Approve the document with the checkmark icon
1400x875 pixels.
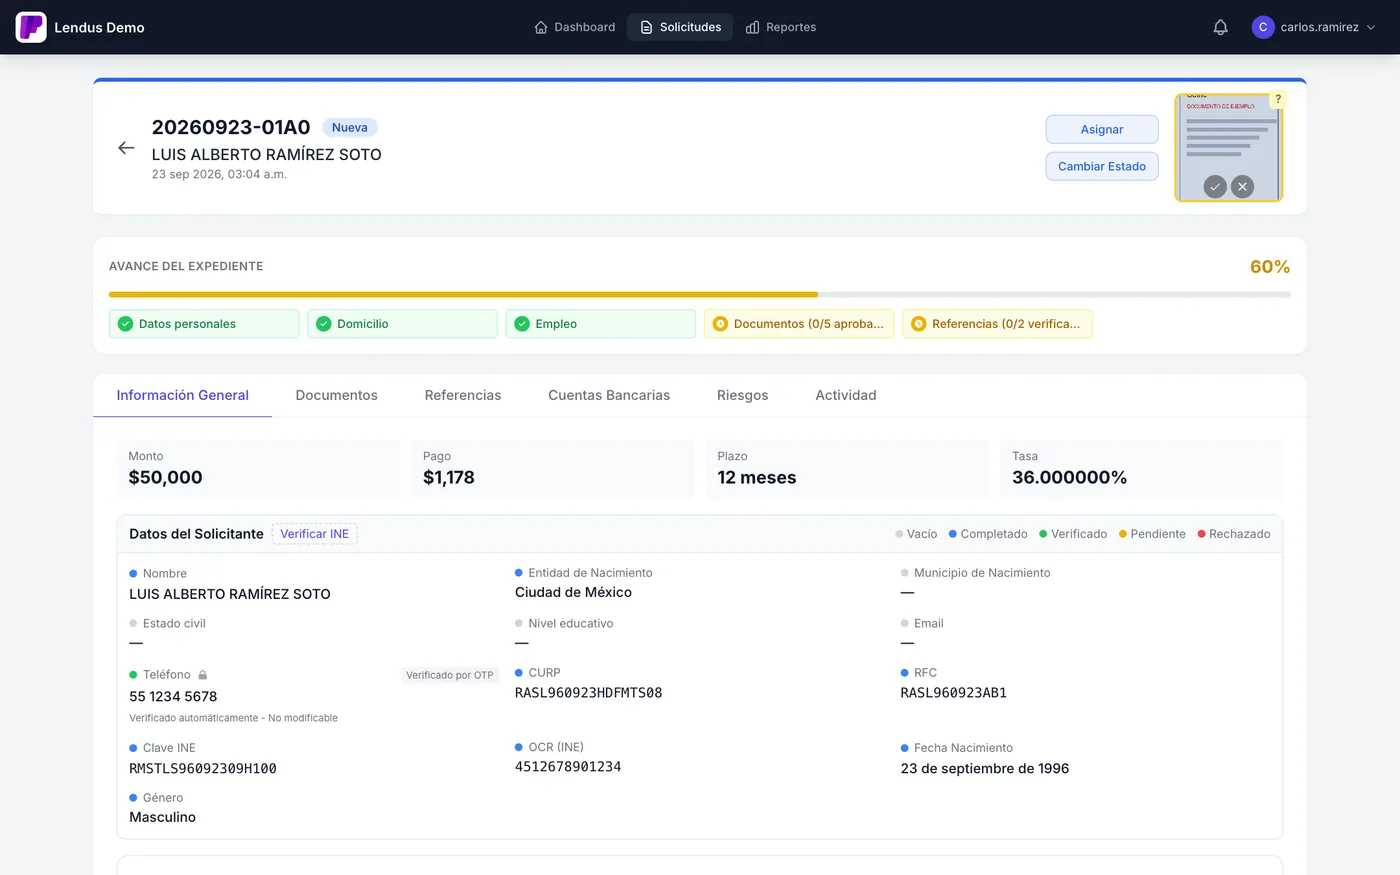(x=1215, y=186)
